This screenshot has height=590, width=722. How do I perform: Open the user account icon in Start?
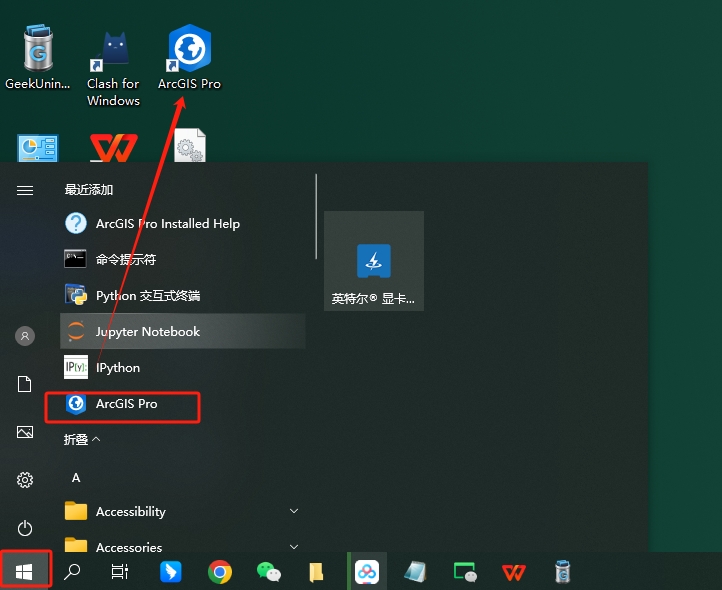tap(25, 336)
